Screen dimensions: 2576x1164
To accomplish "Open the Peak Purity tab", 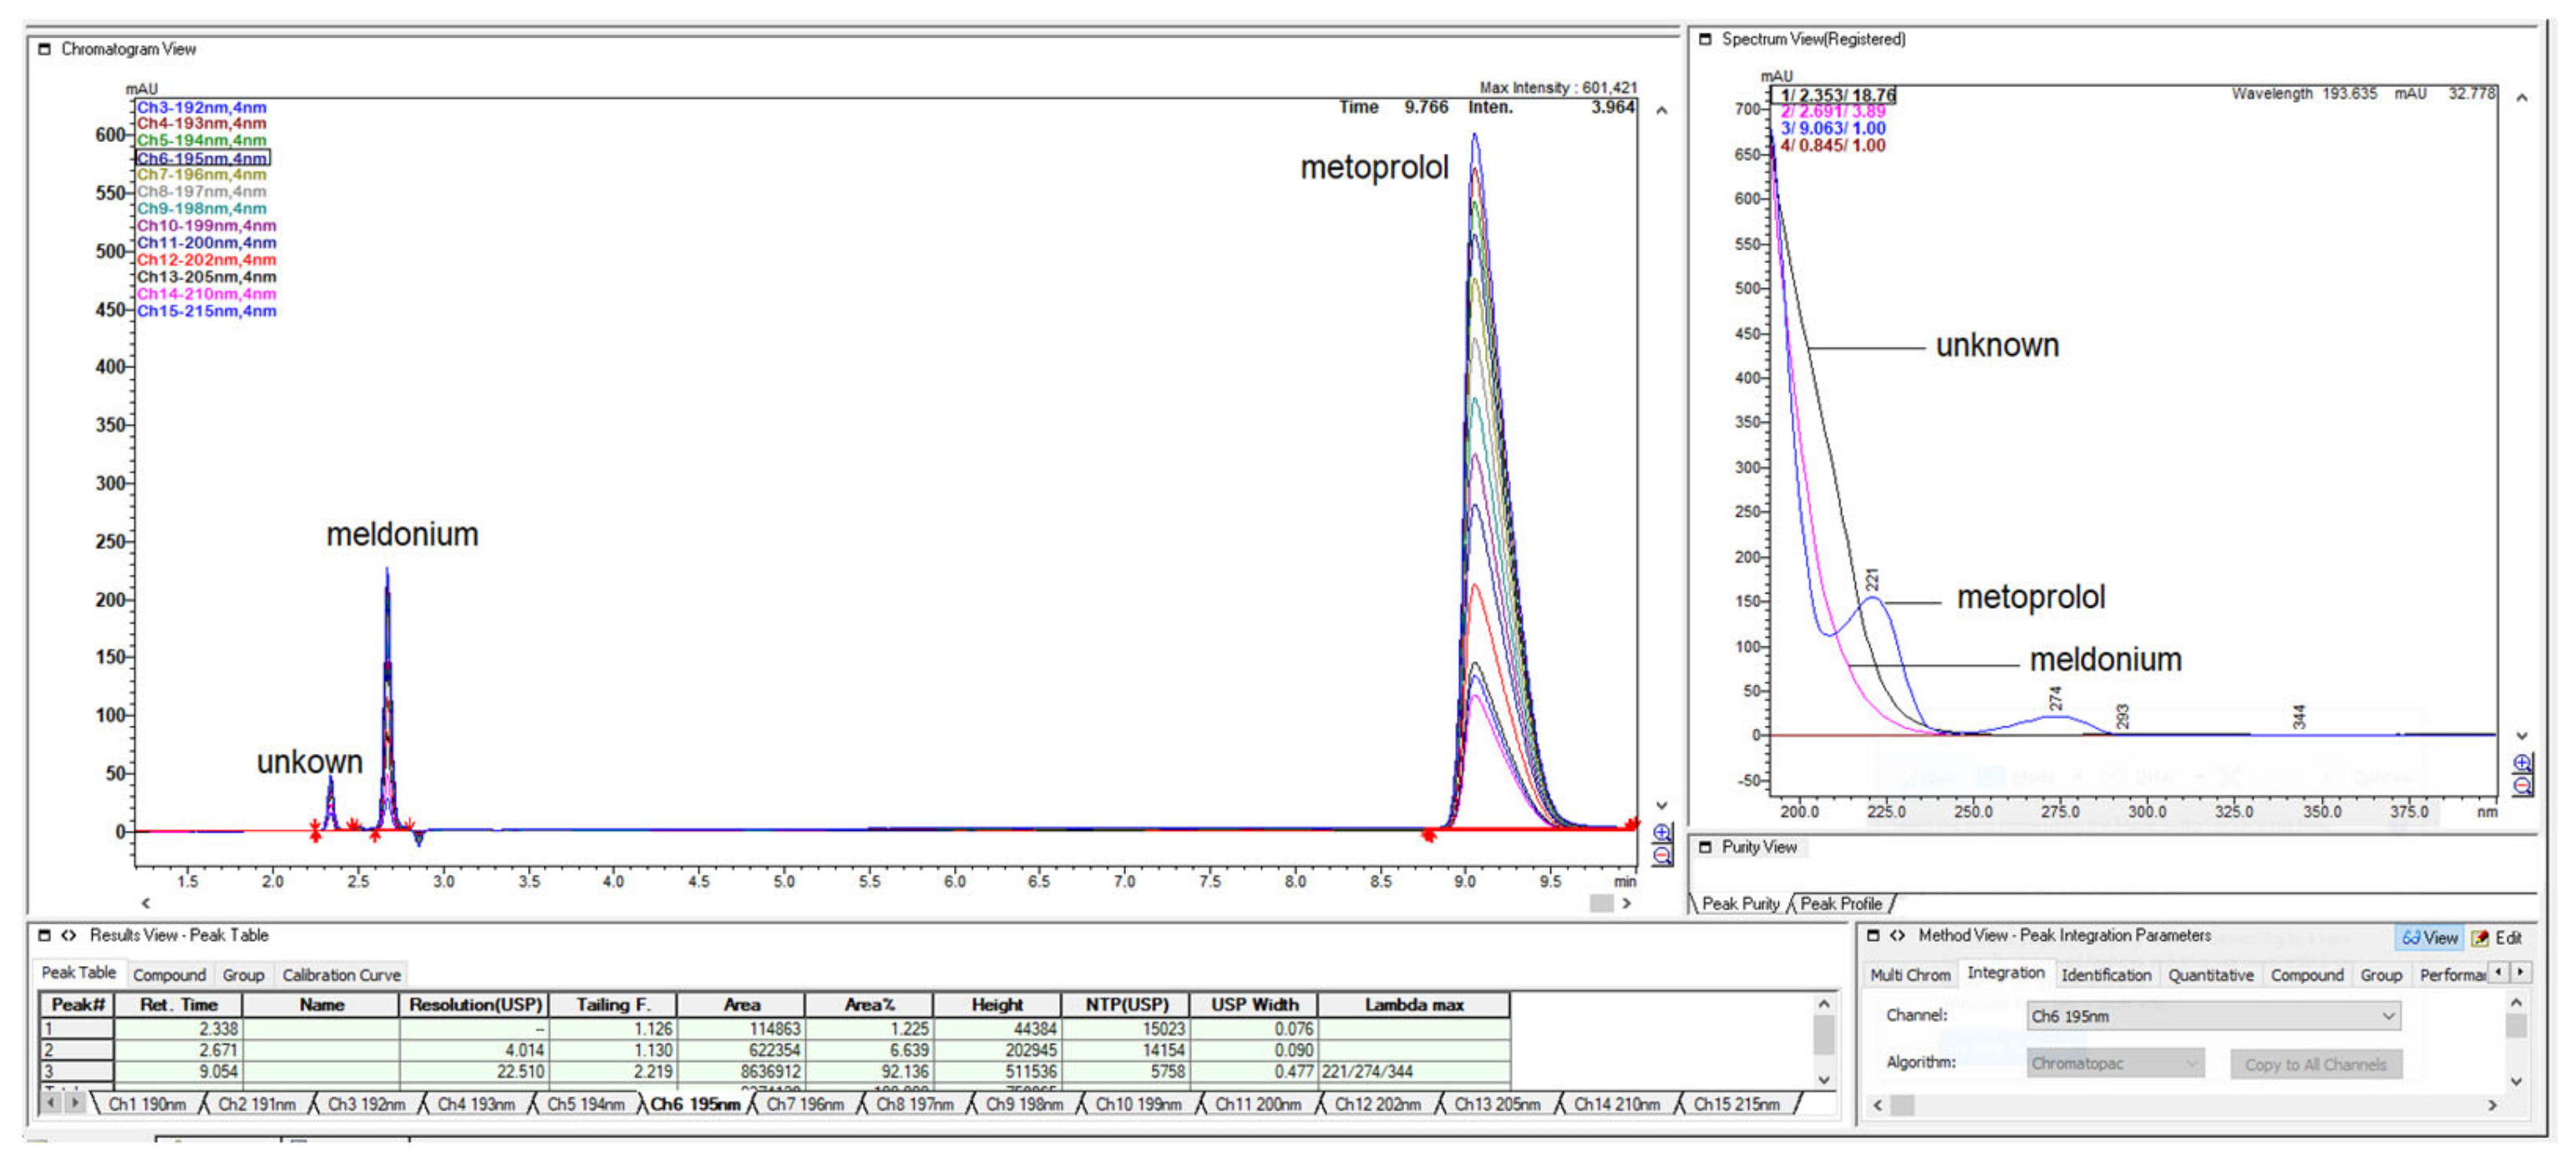I will 1741,904.
